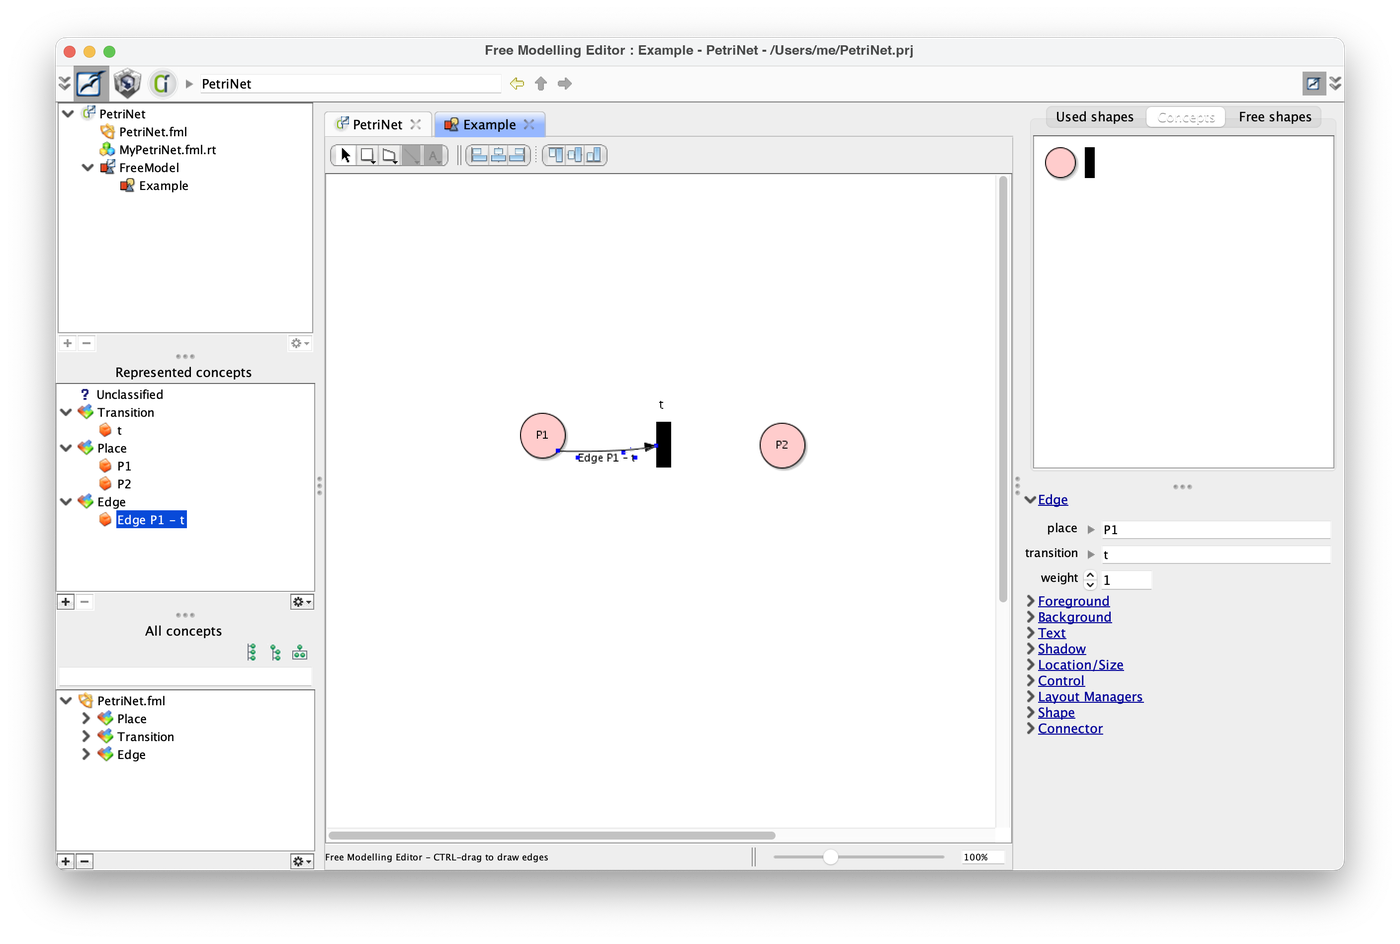The image size is (1400, 944).
Task: Close the Example tab
Action: (529, 124)
